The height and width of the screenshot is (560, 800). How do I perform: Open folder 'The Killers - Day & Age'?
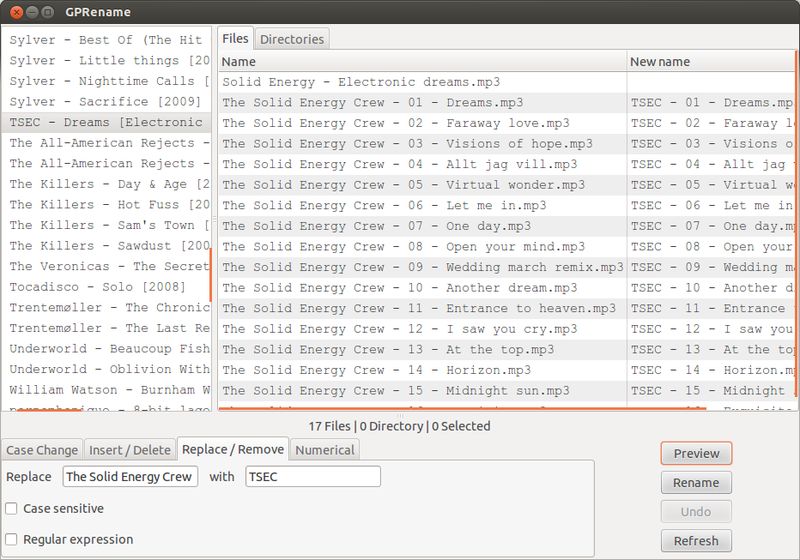[x=106, y=184]
